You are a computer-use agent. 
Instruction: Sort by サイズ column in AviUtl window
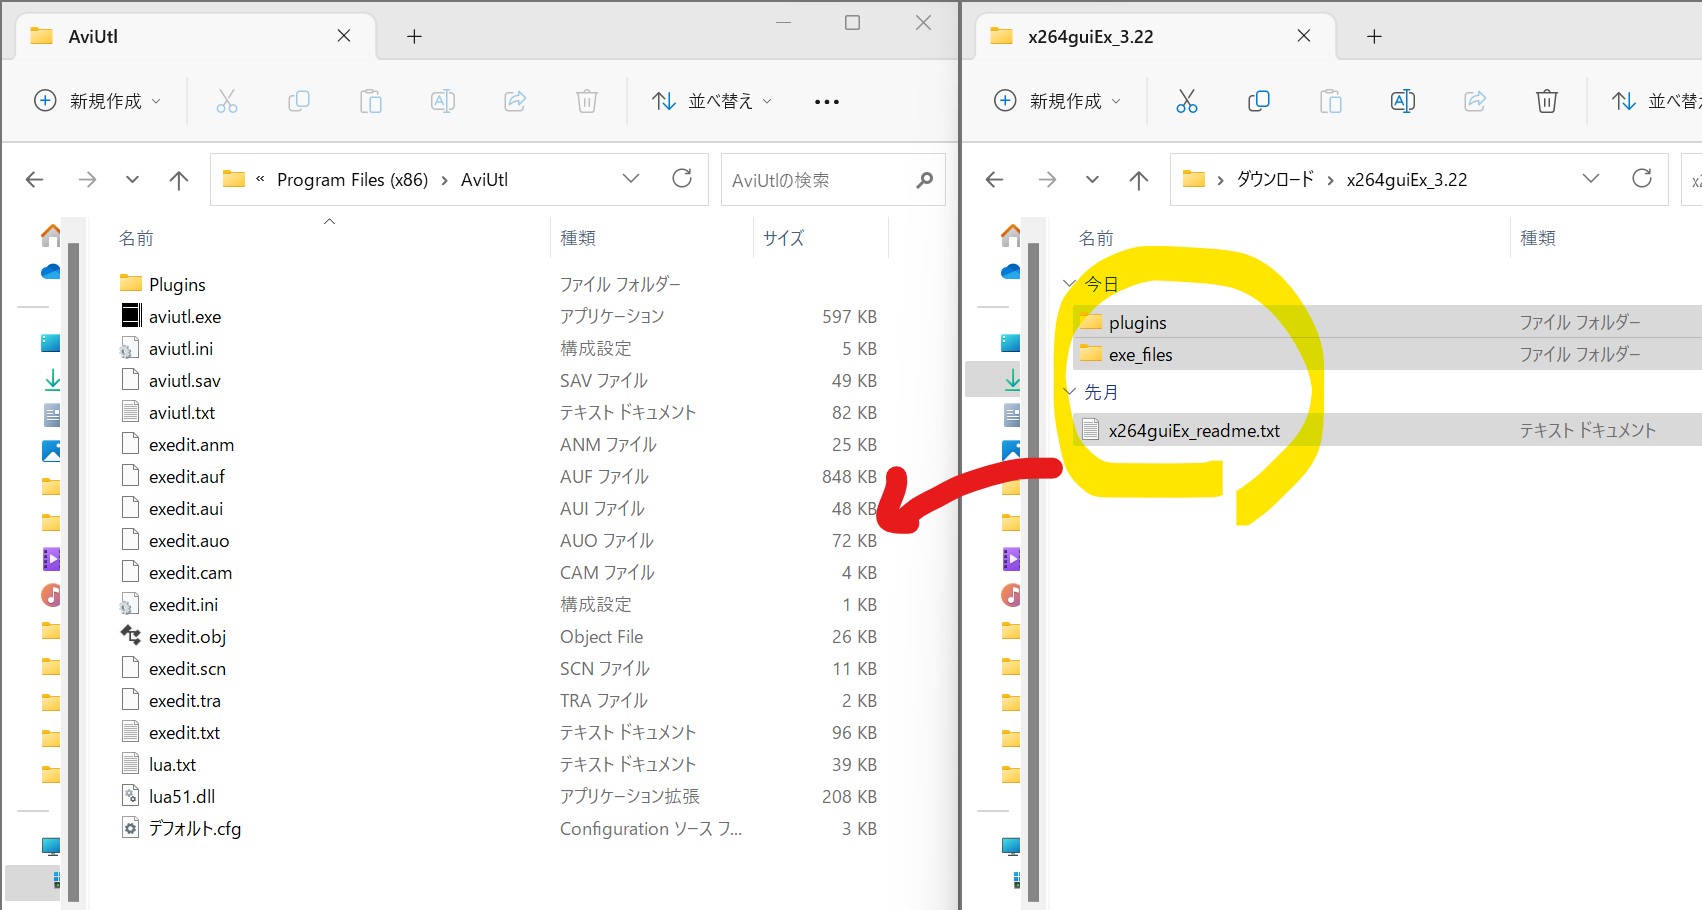pos(783,238)
